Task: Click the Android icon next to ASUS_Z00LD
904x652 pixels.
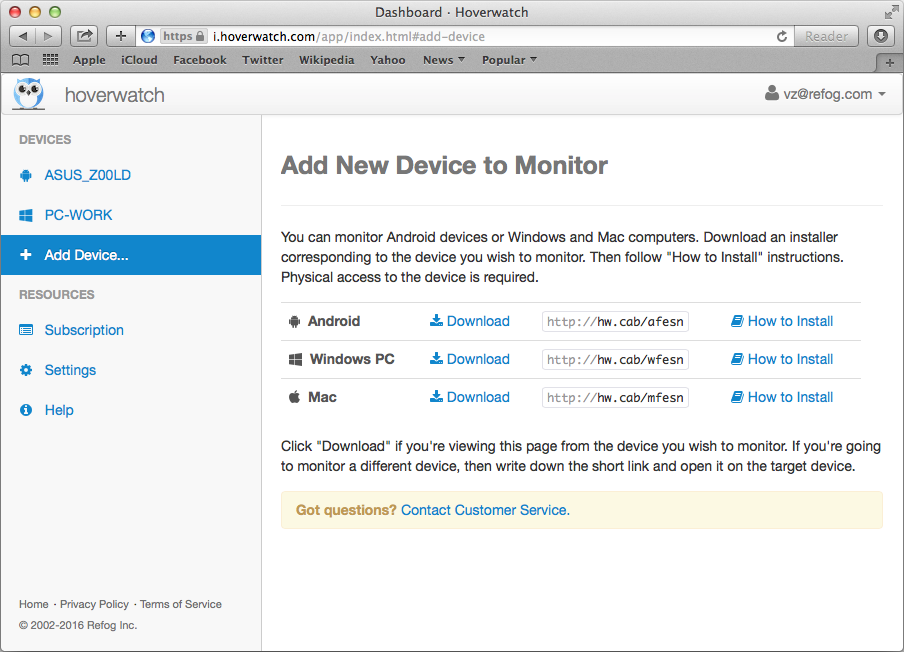Action: tap(26, 175)
